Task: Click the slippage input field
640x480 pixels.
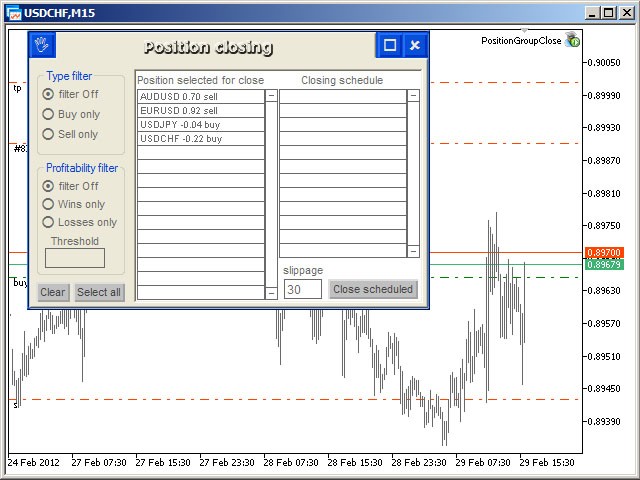Action: (x=303, y=289)
